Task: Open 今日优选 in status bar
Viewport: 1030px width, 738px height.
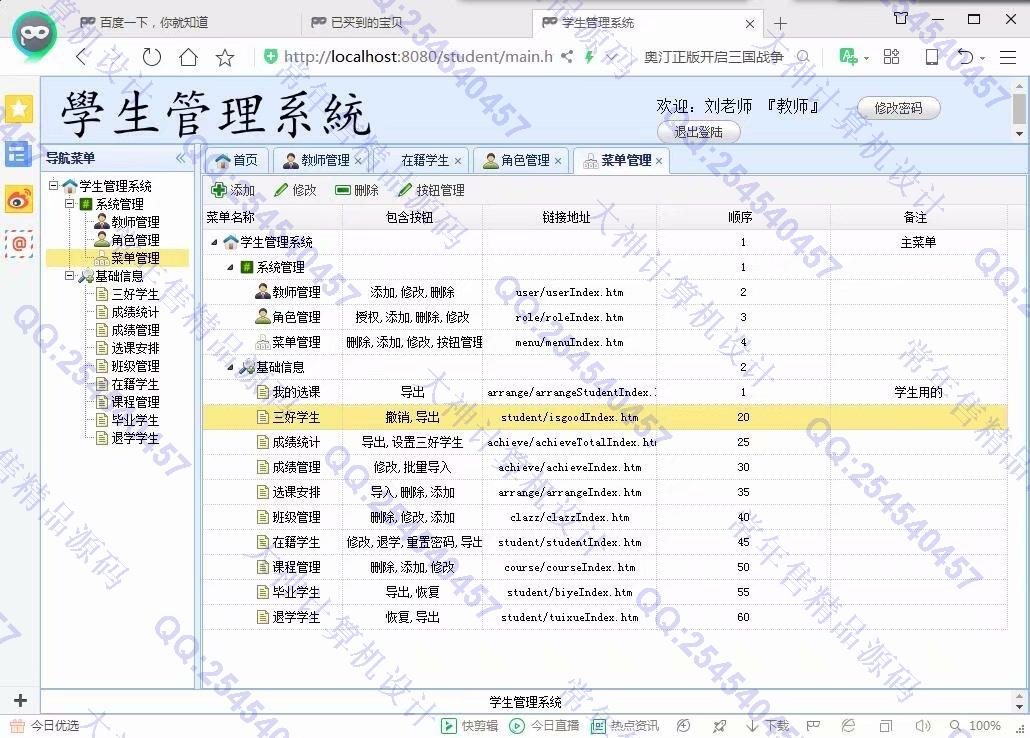Action: tap(45, 726)
